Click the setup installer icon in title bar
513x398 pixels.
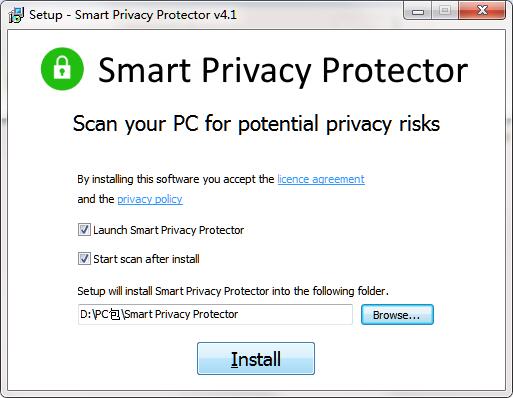[x=16, y=15]
